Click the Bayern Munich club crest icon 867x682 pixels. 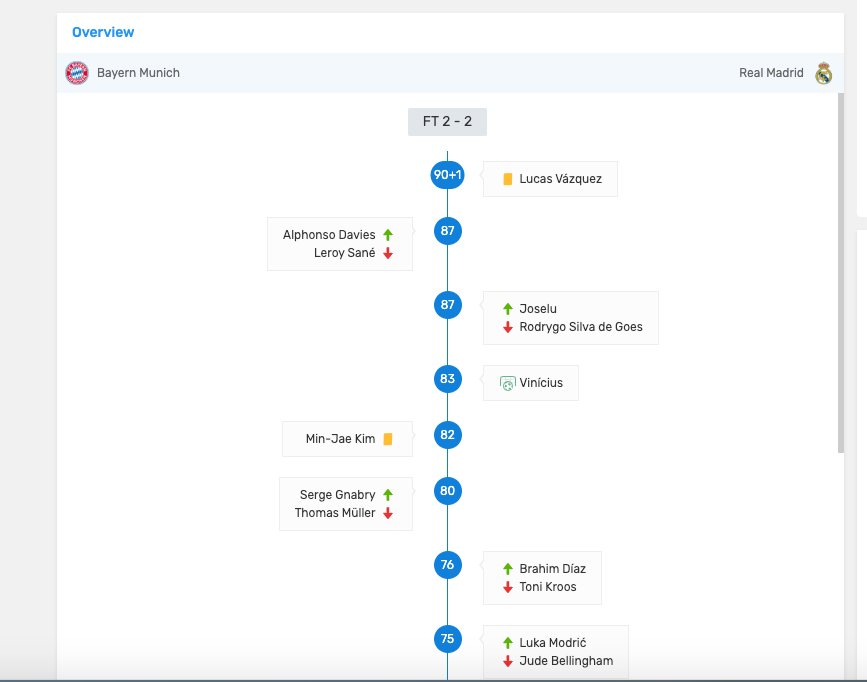pos(77,73)
